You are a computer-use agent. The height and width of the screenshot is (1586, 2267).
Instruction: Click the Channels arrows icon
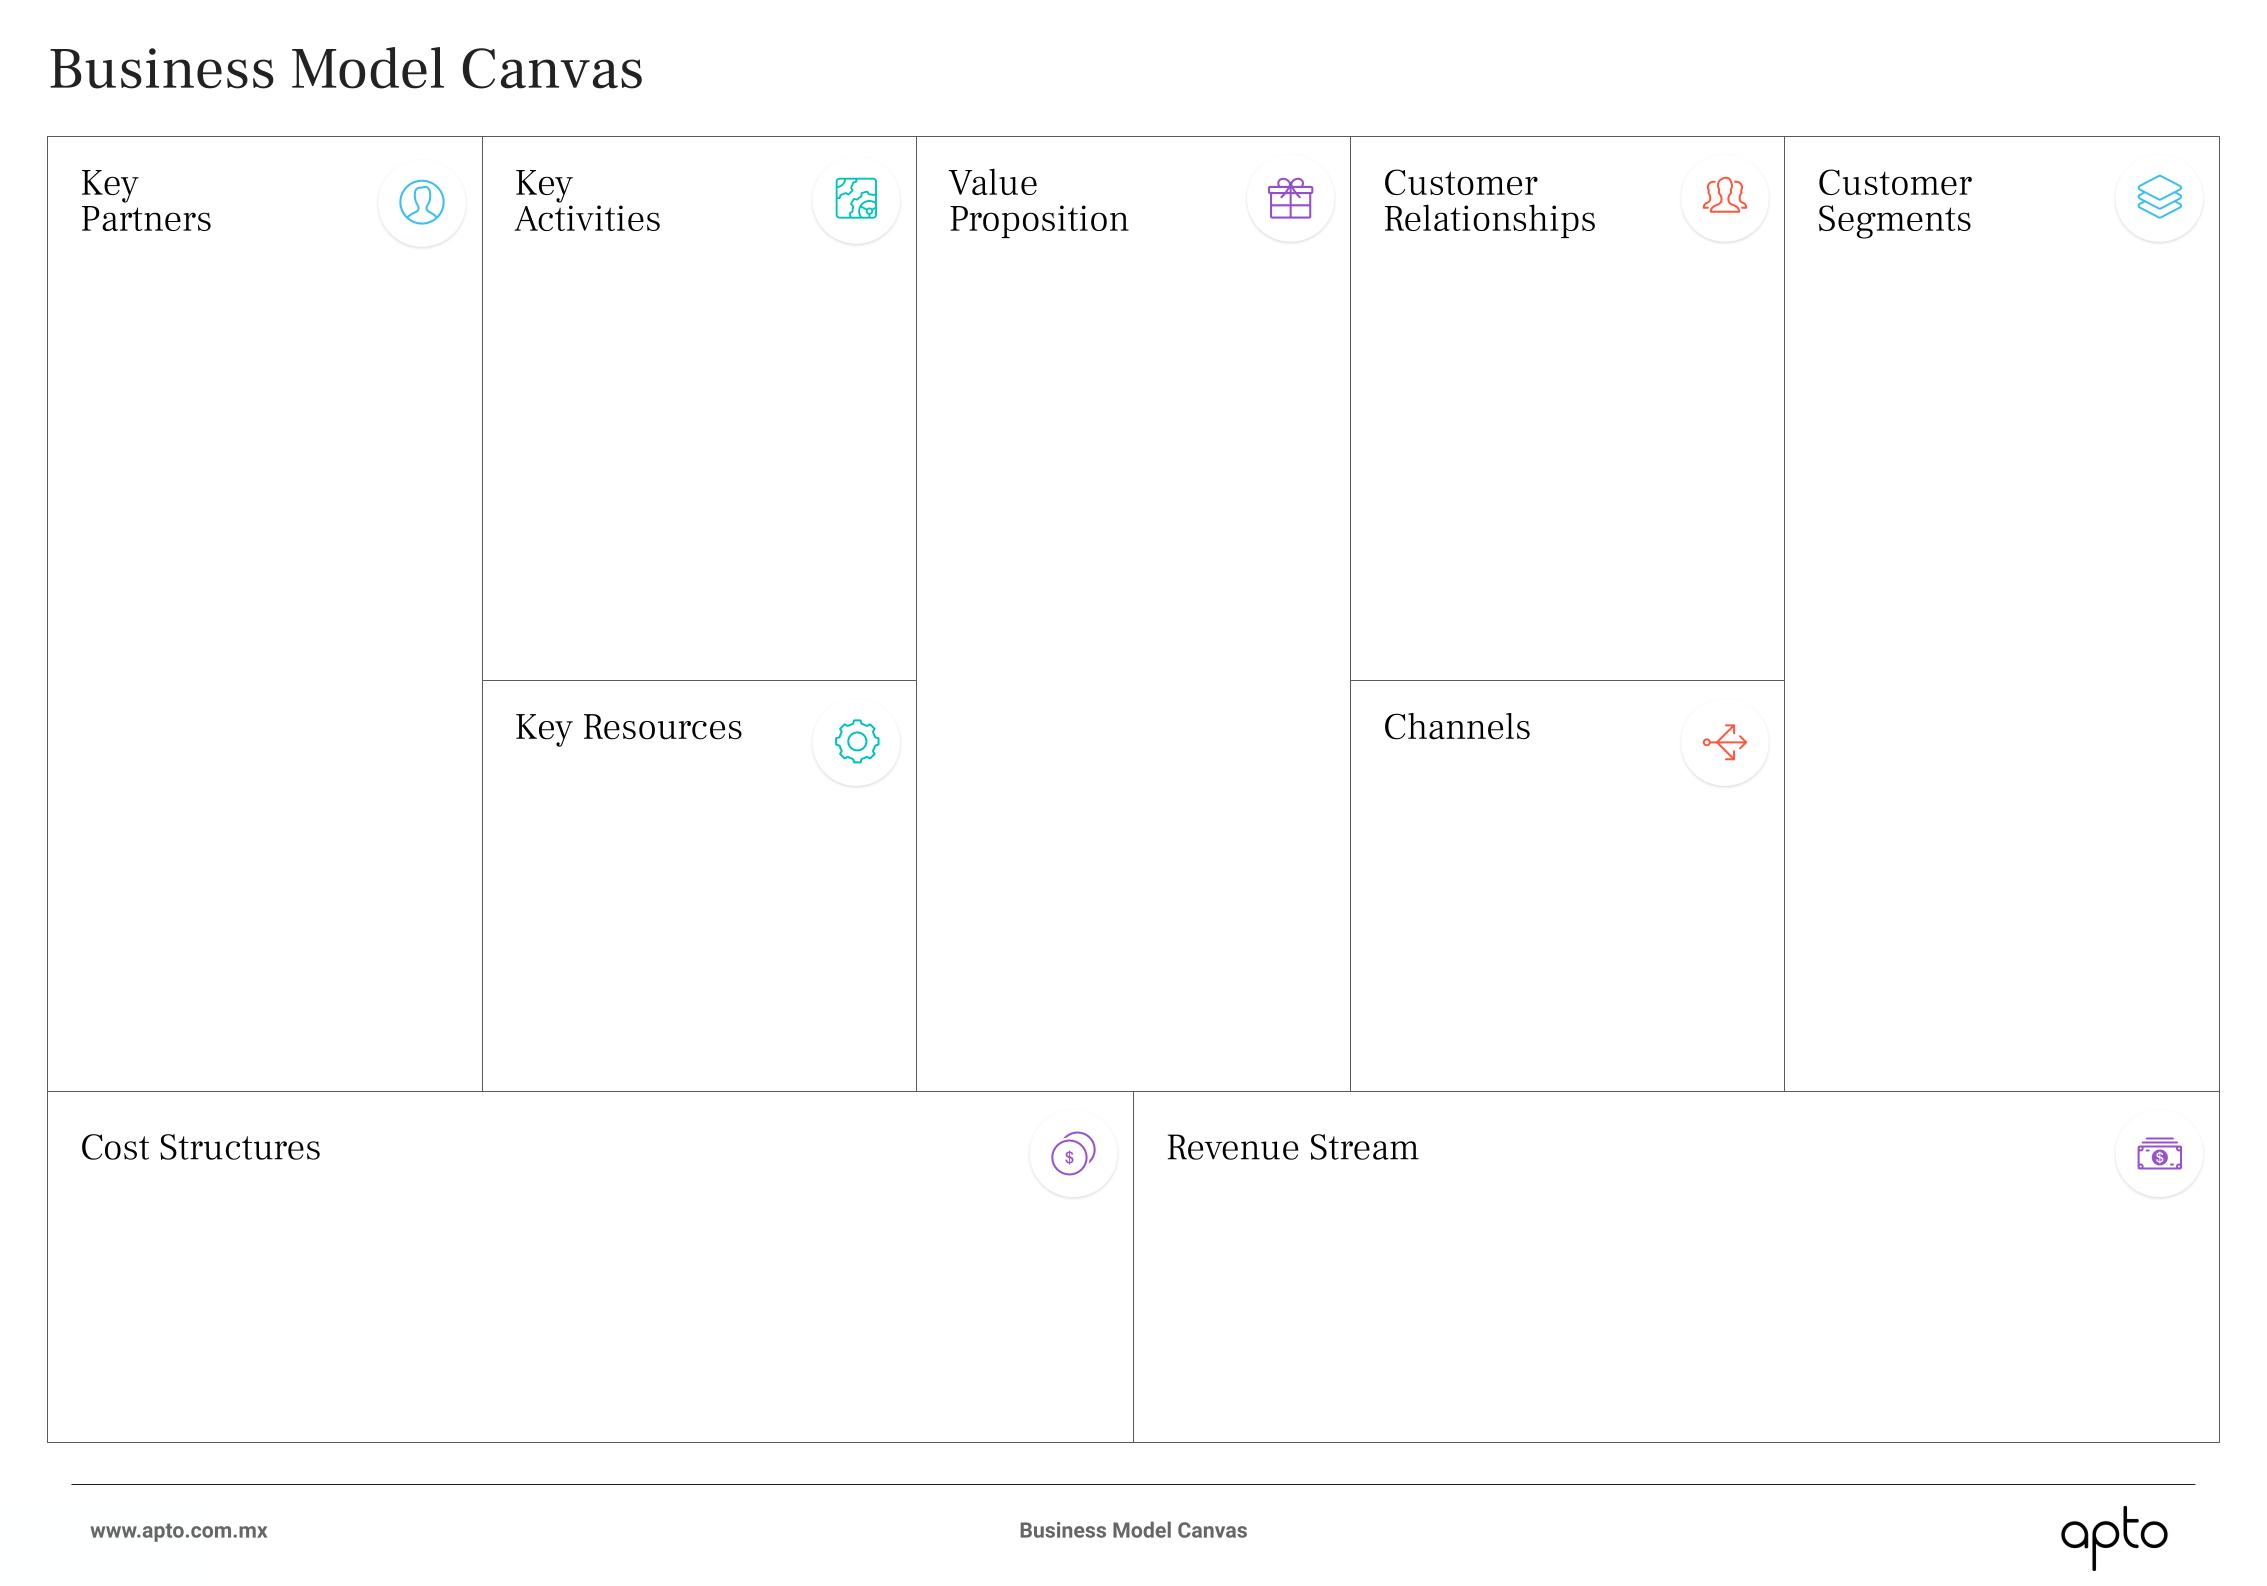tap(1724, 742)
